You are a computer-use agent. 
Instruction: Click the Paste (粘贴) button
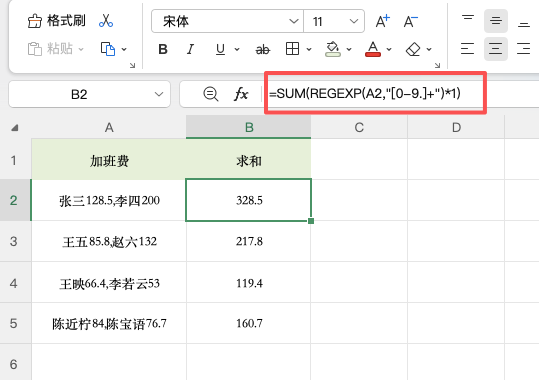[x=50, y=49]
